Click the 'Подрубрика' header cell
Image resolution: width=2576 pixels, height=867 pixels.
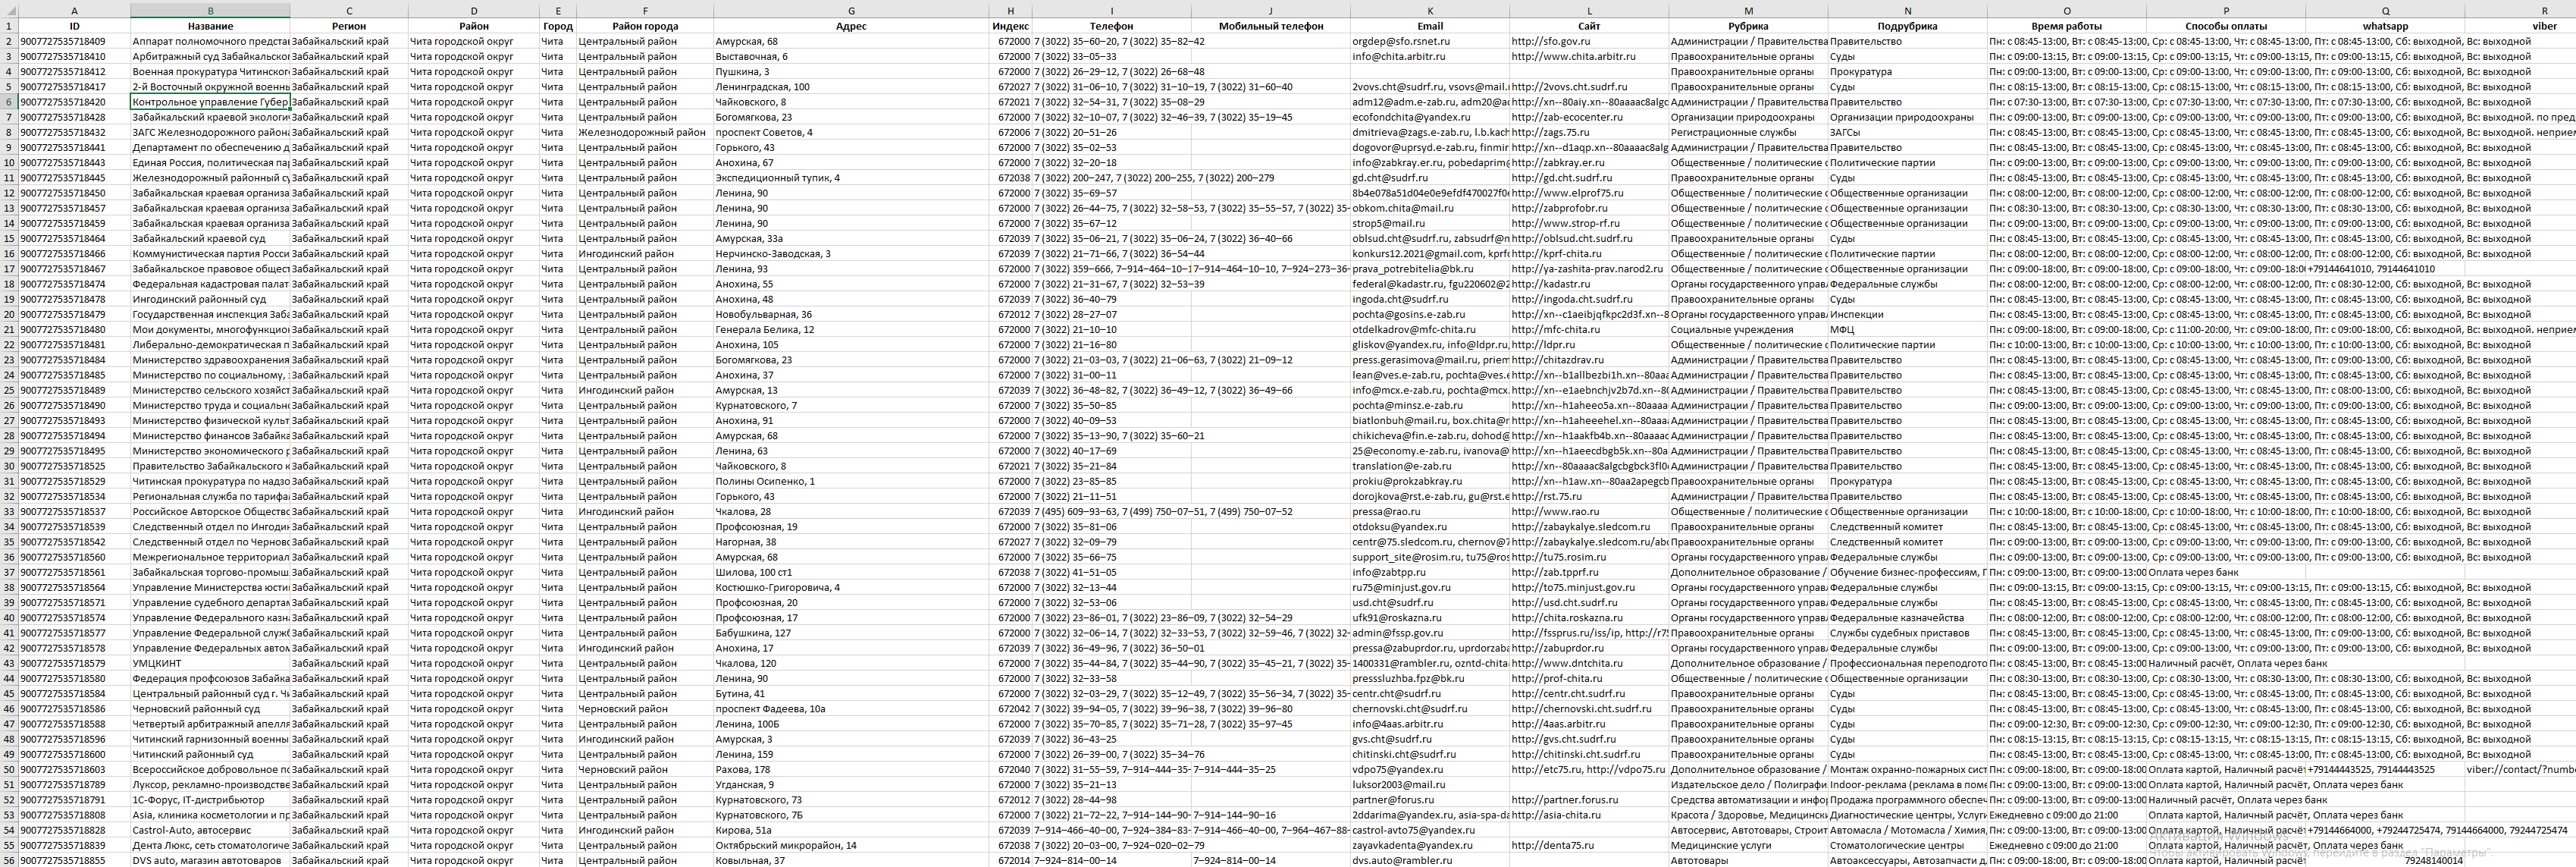click(1907, 26)
